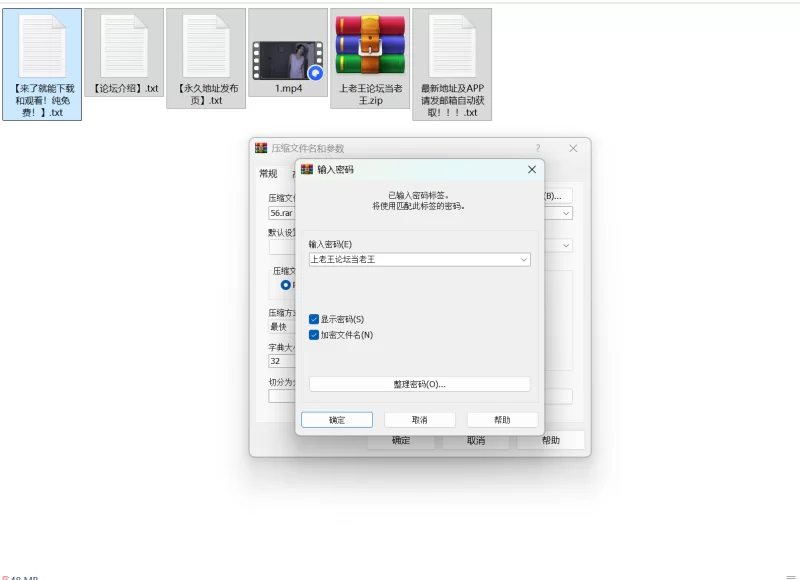800x580 pixels.
Task: Toggle the 加密文件名(N) checkbox
Action: point(314,335)
